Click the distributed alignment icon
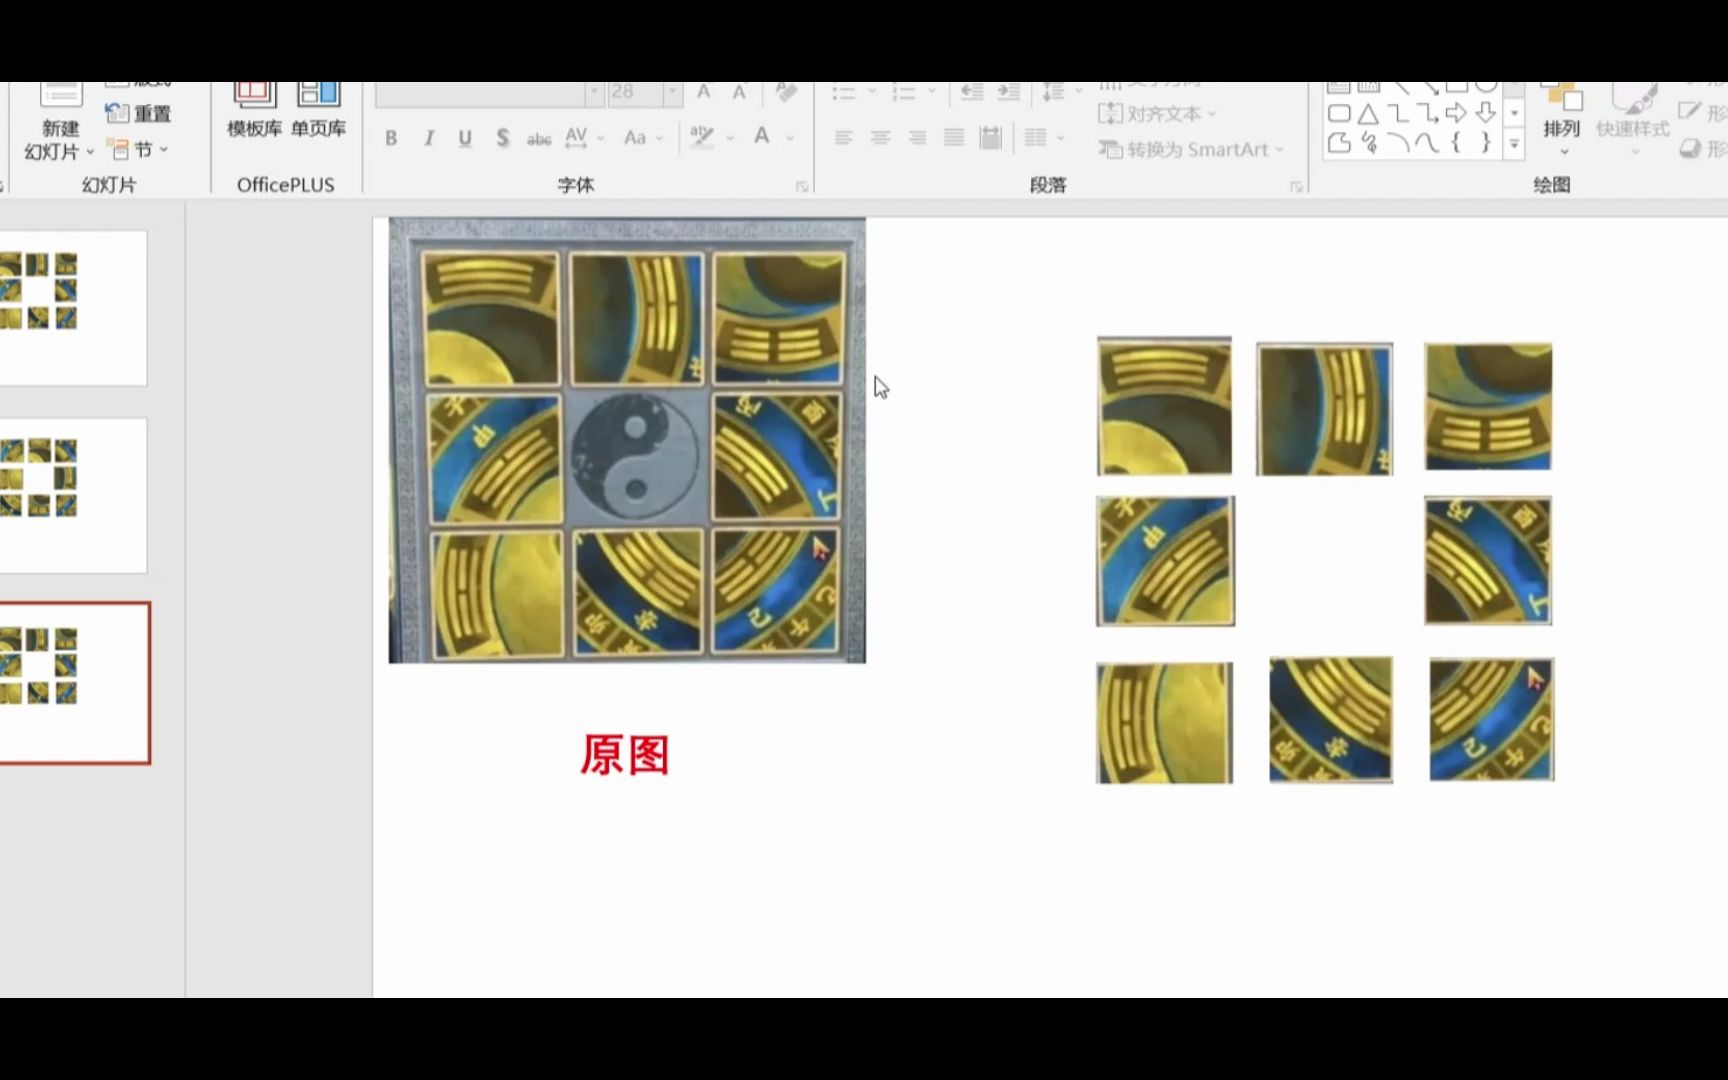Viewport: 1728px width, 1080px height. coord(991,138)
